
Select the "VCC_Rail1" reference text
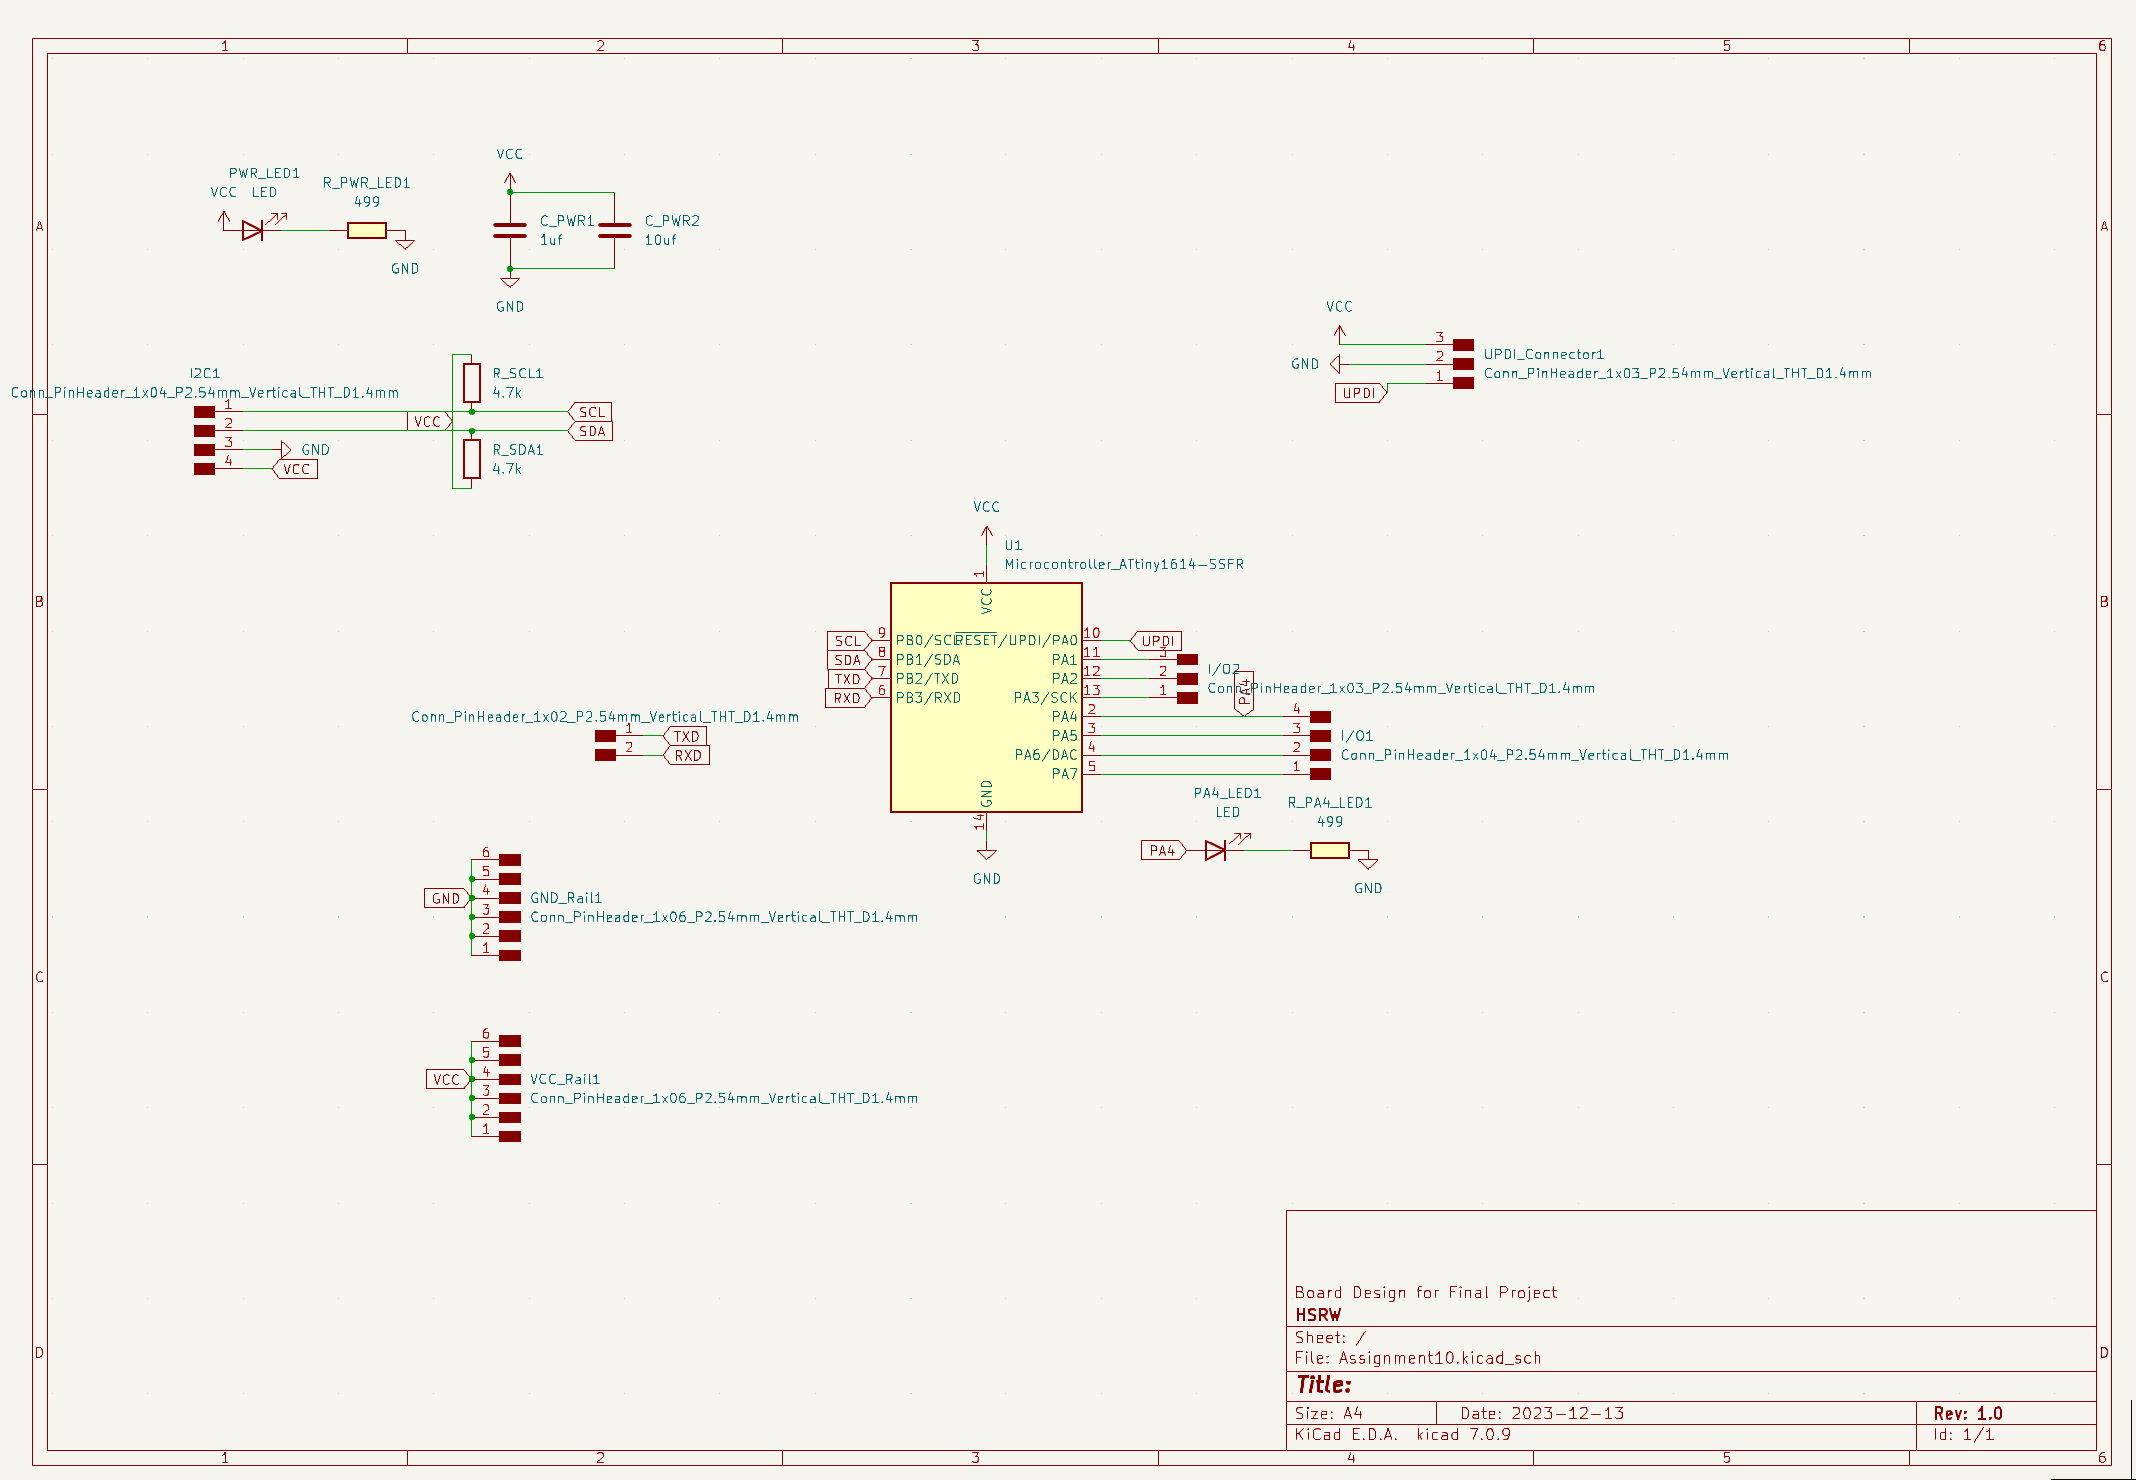point(565,1079)
